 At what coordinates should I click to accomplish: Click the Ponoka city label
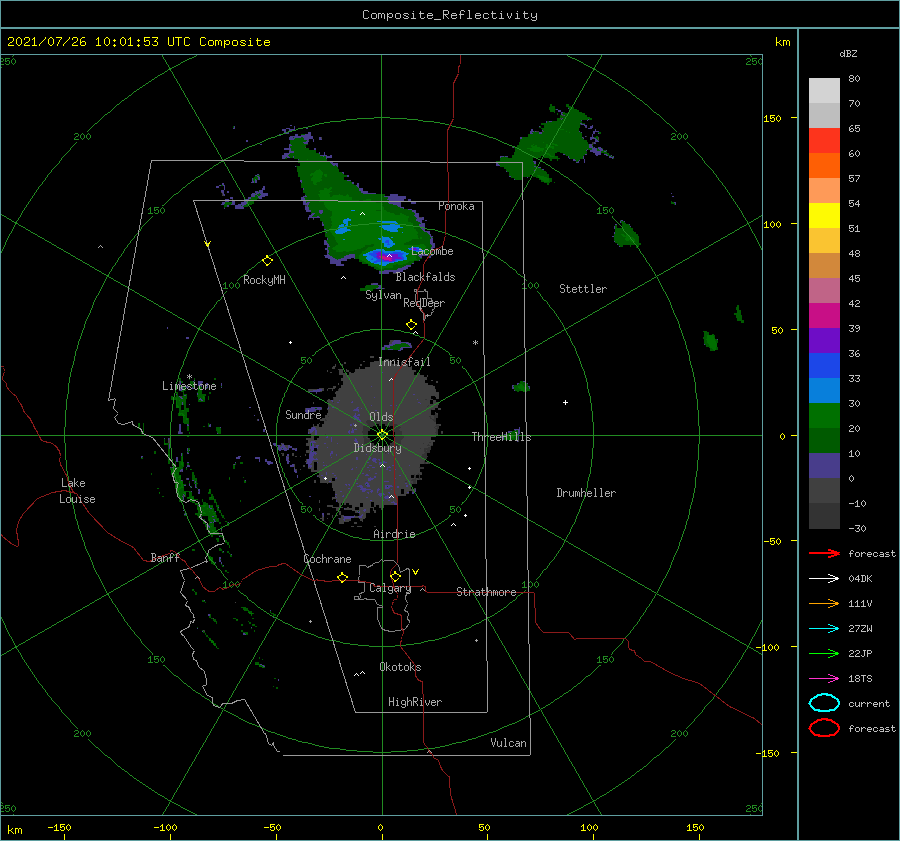coord(456,206)
